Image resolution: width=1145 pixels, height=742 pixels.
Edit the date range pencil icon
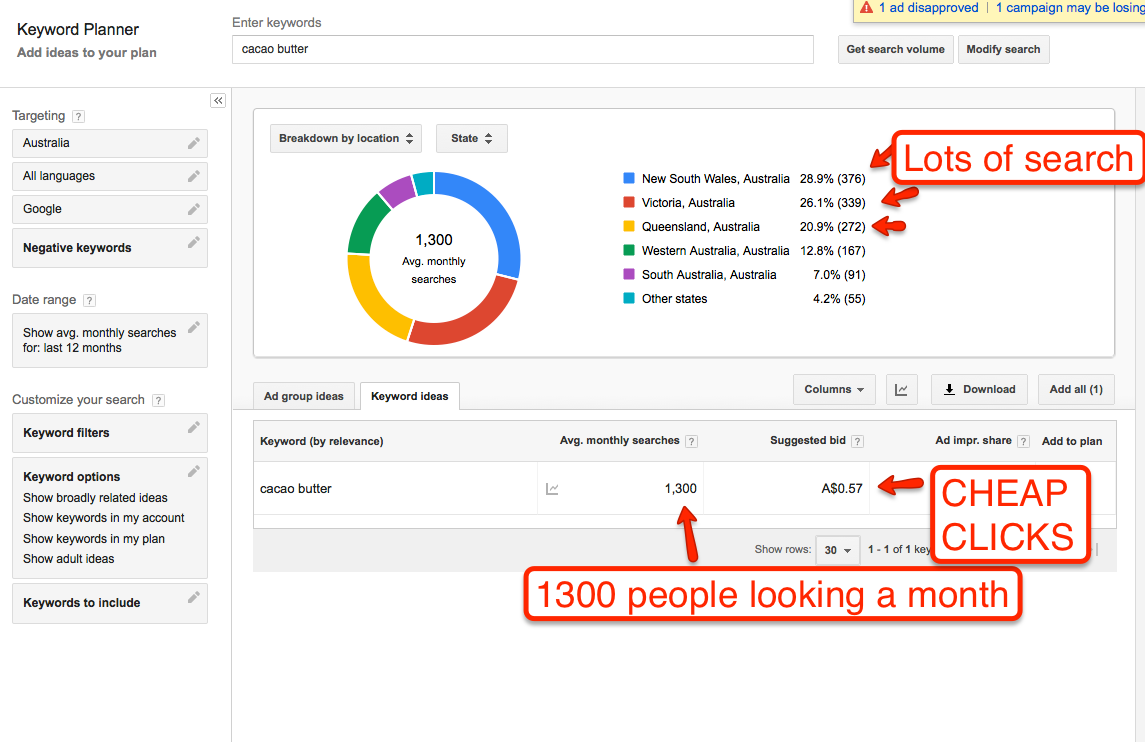pyautogui.click(x=194, y=327)
